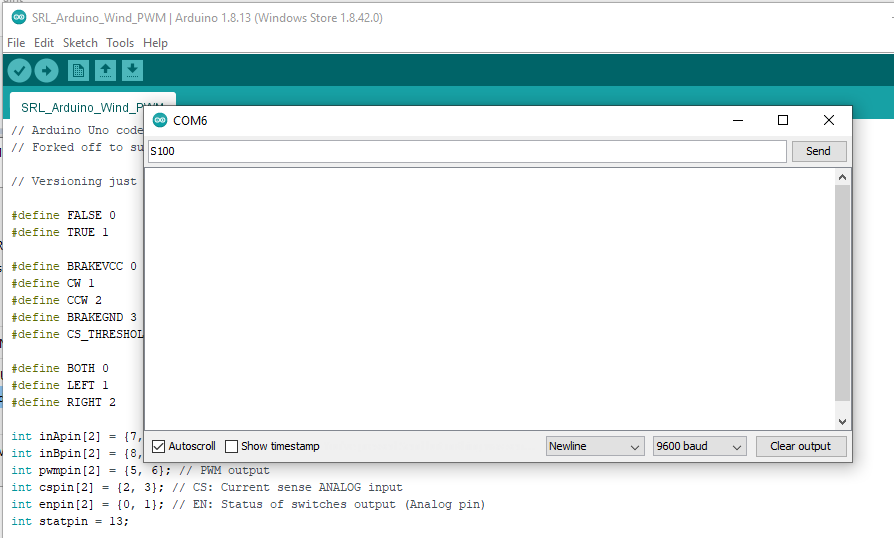Click the Upload arrow icon in toolbar

click(x=46, y=71)
